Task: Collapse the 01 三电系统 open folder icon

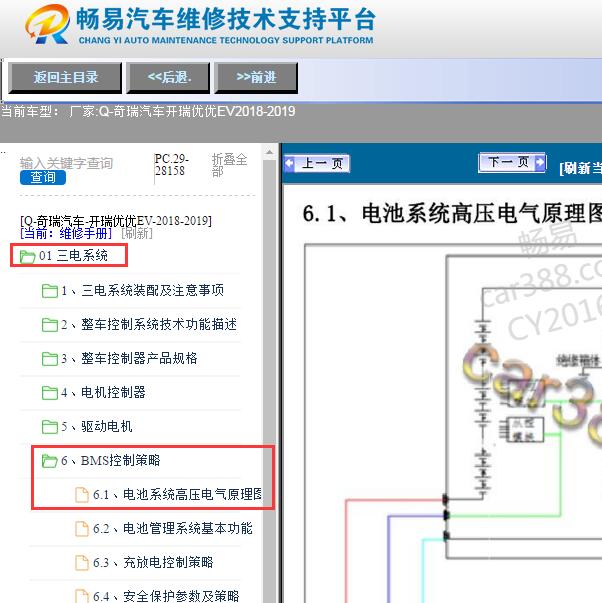Action: (x=27, y=256)
